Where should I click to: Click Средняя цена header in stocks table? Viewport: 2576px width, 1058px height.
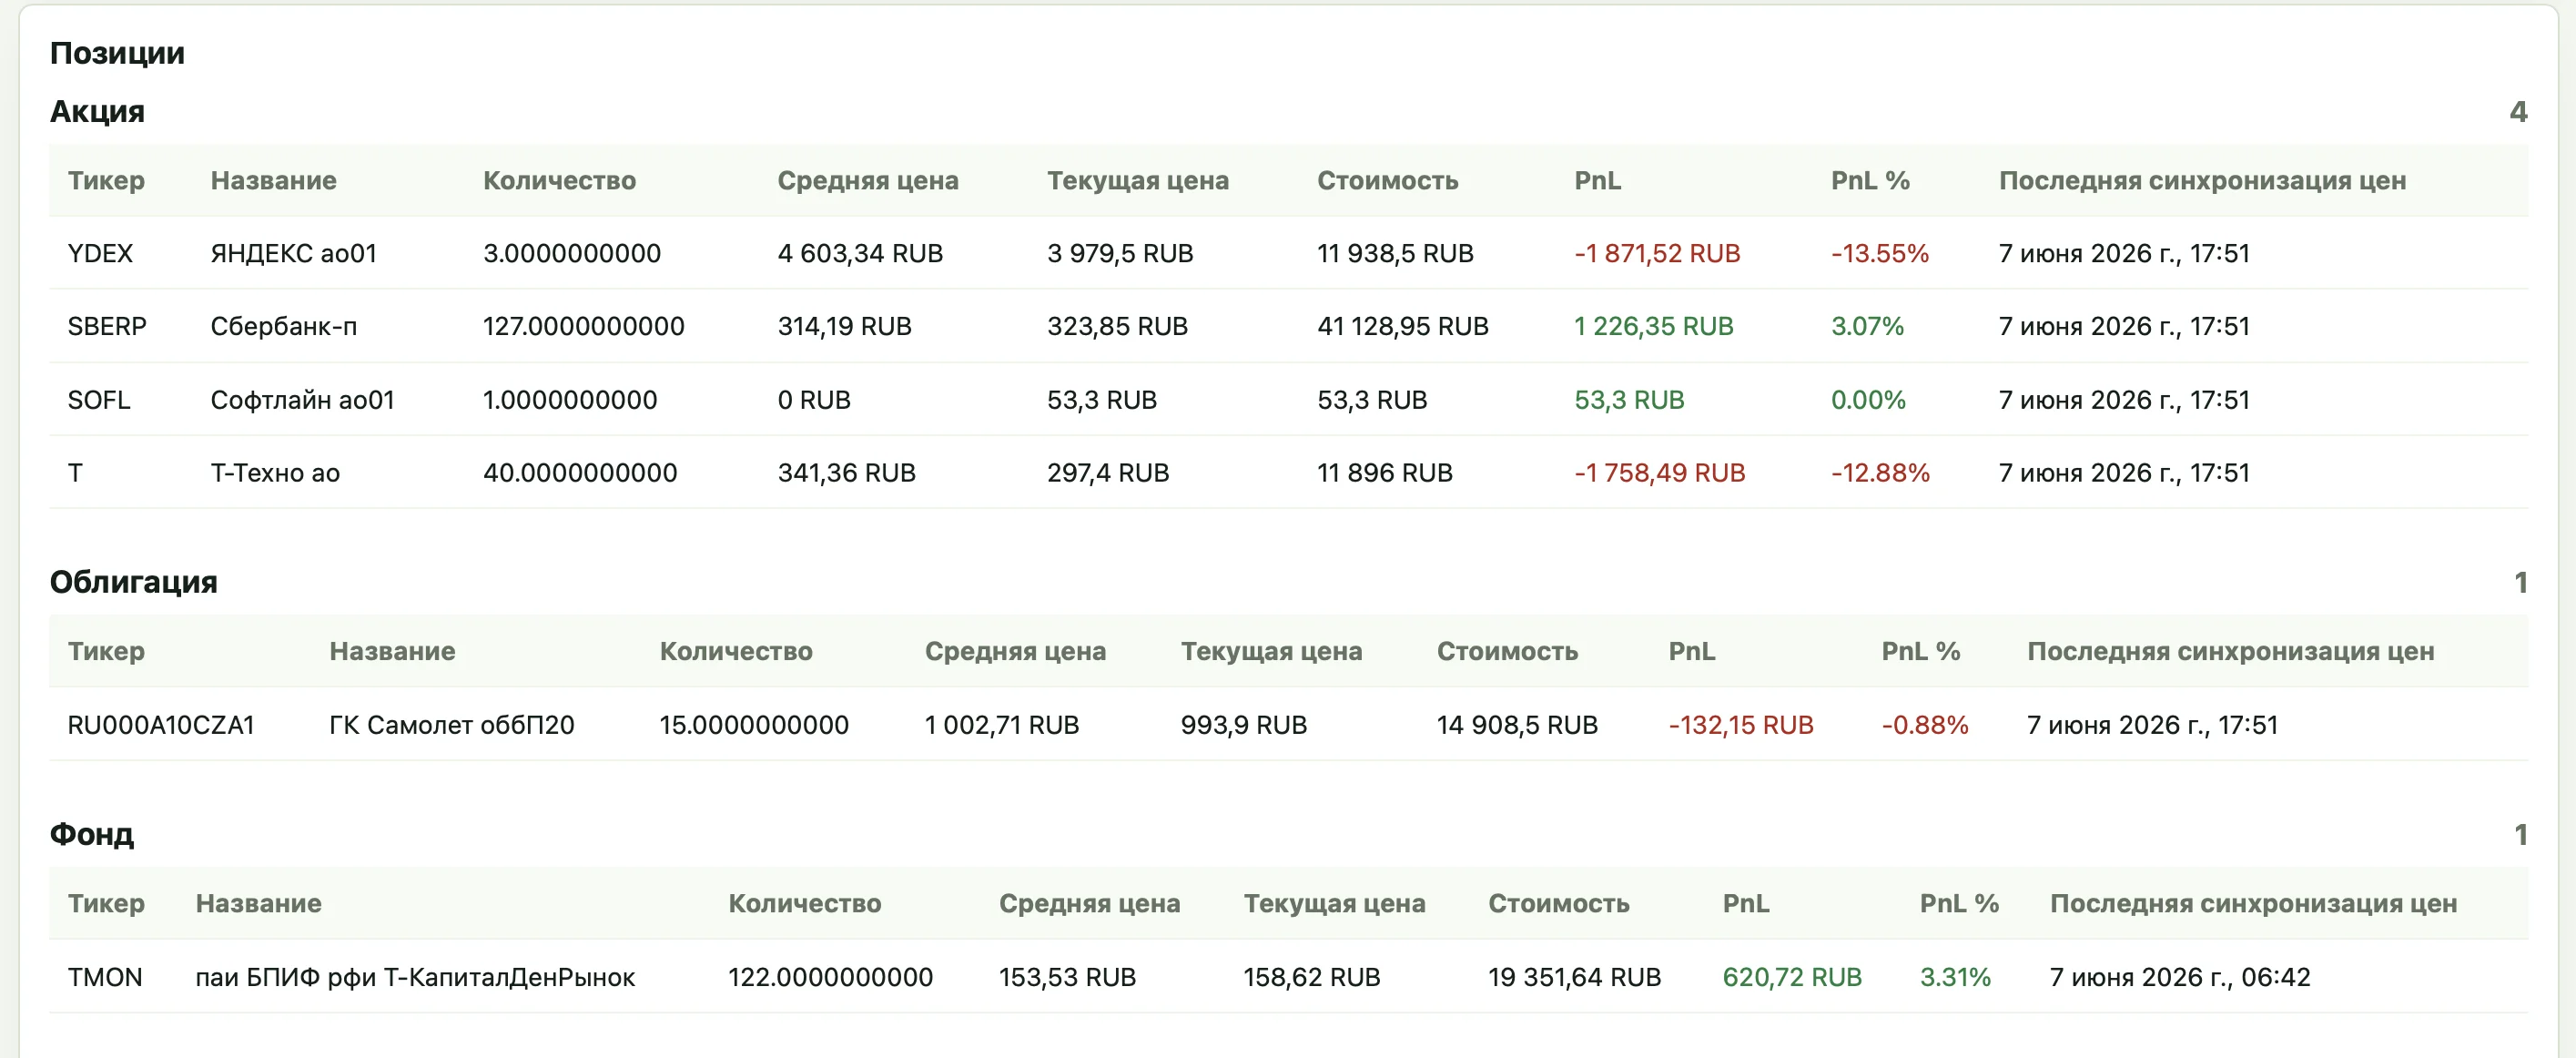click(868, 181)
